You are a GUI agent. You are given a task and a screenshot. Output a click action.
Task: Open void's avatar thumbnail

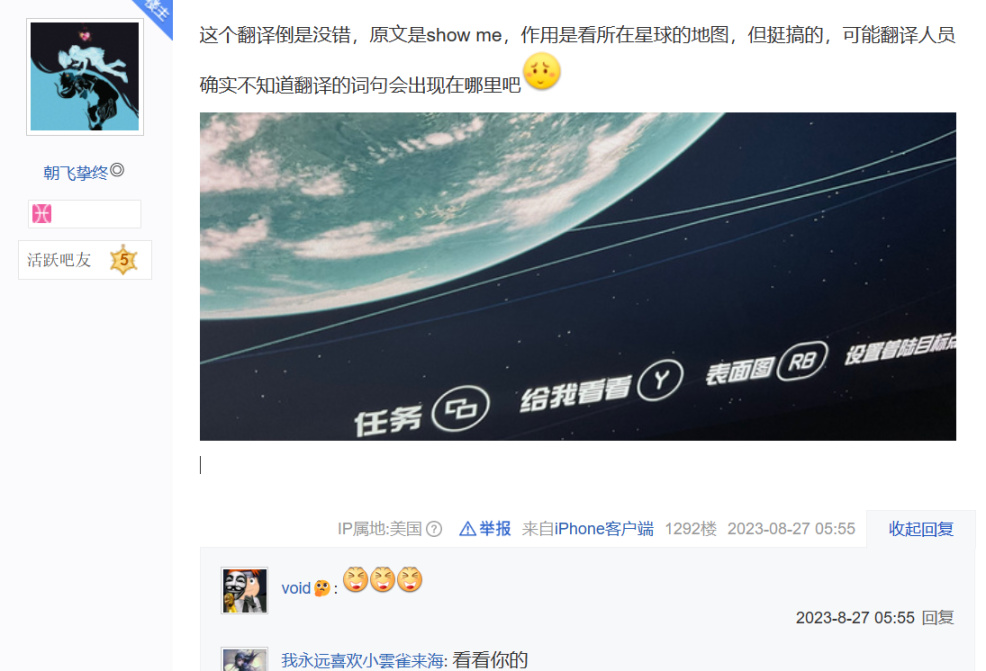[x=245, y=591]
